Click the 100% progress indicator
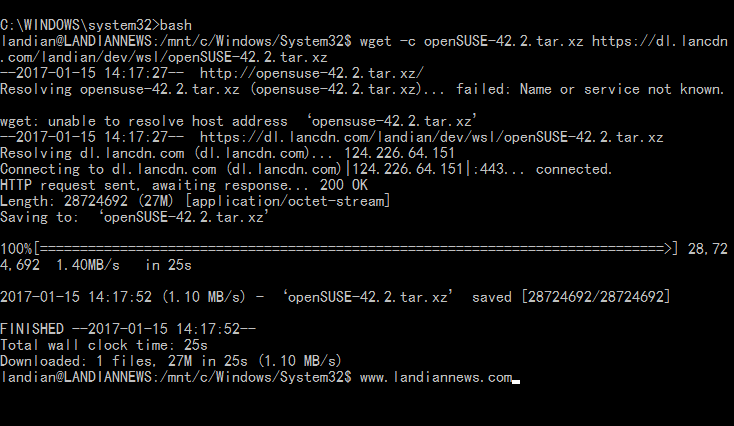 pyautogui.click(x=17, y=249)
